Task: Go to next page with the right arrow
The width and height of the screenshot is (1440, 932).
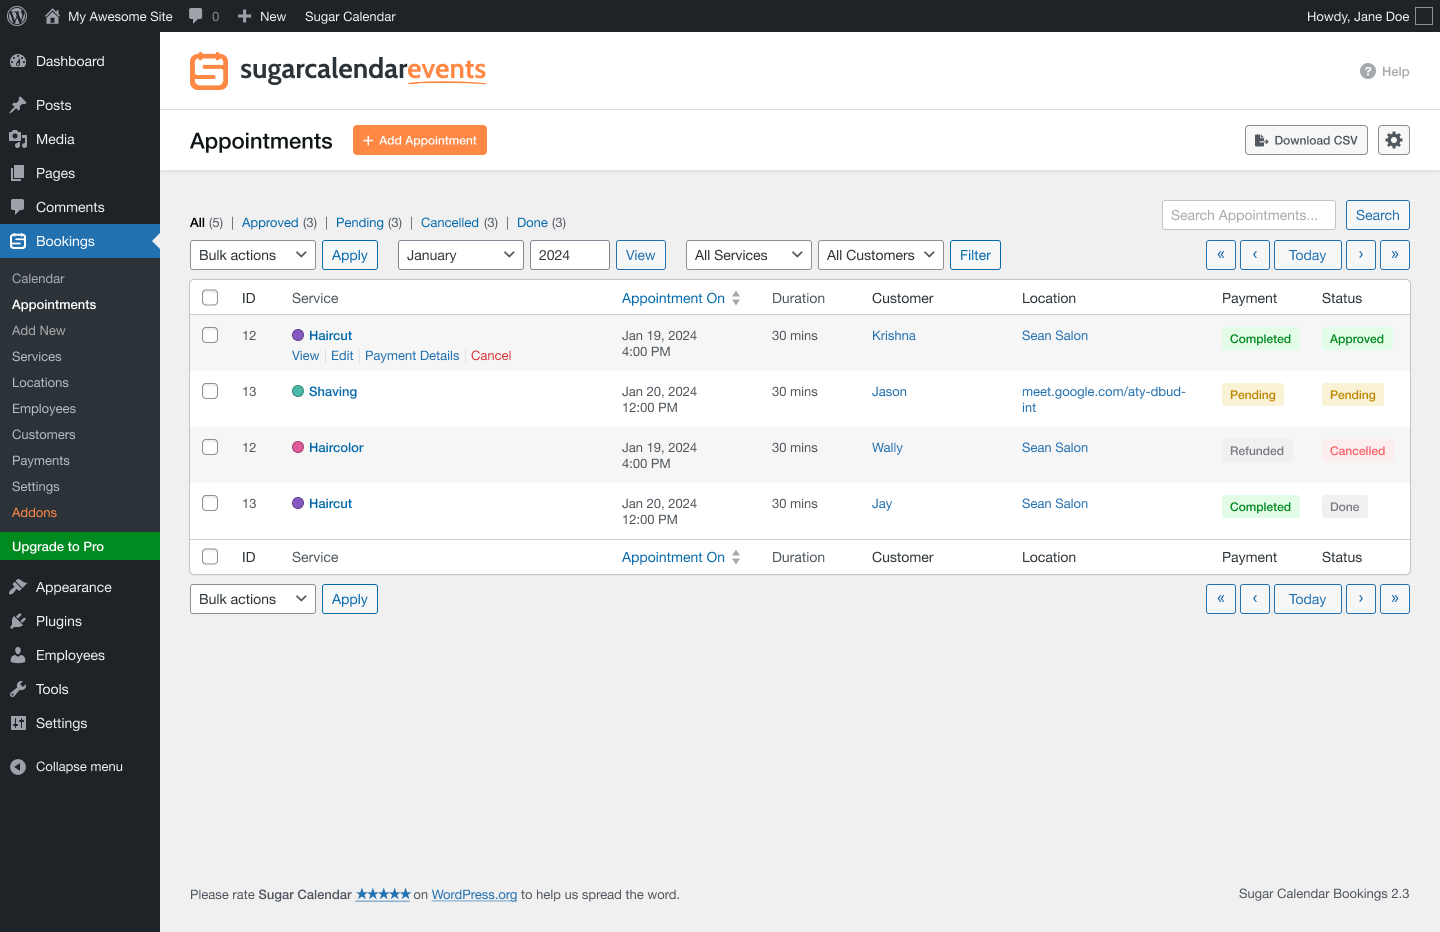Action: click(1360, 254)
